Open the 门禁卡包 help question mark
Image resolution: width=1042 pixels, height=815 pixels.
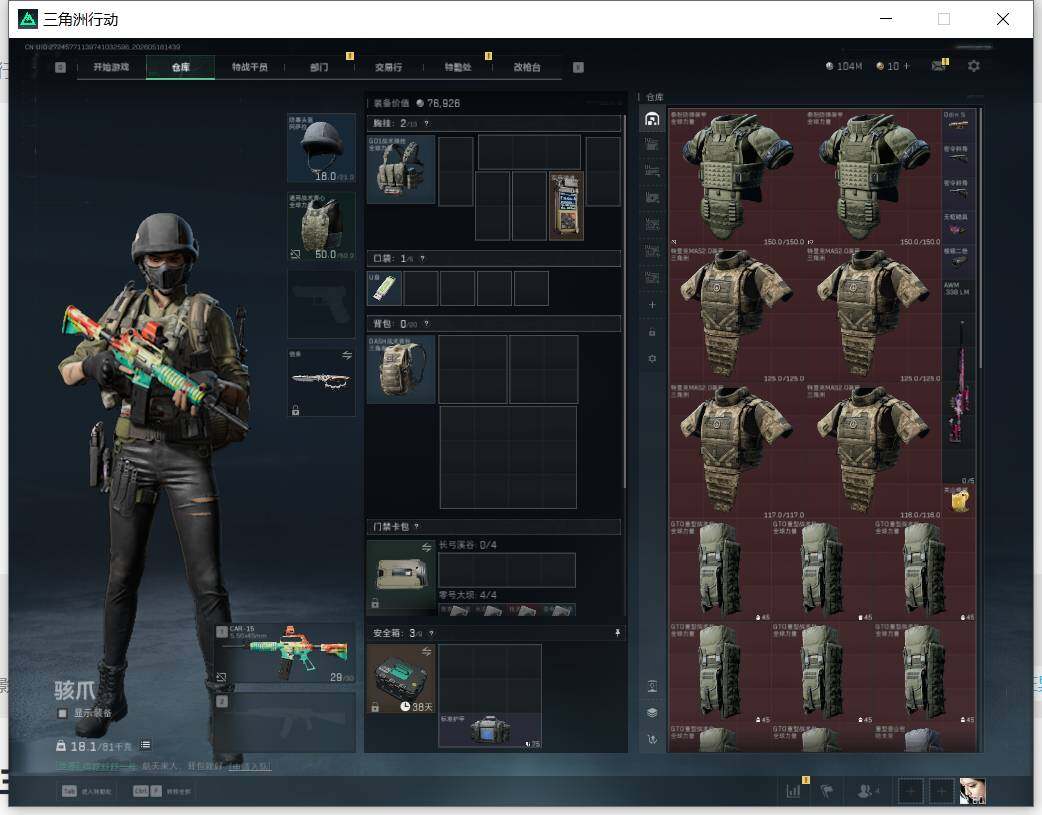(x=417, y=526)
